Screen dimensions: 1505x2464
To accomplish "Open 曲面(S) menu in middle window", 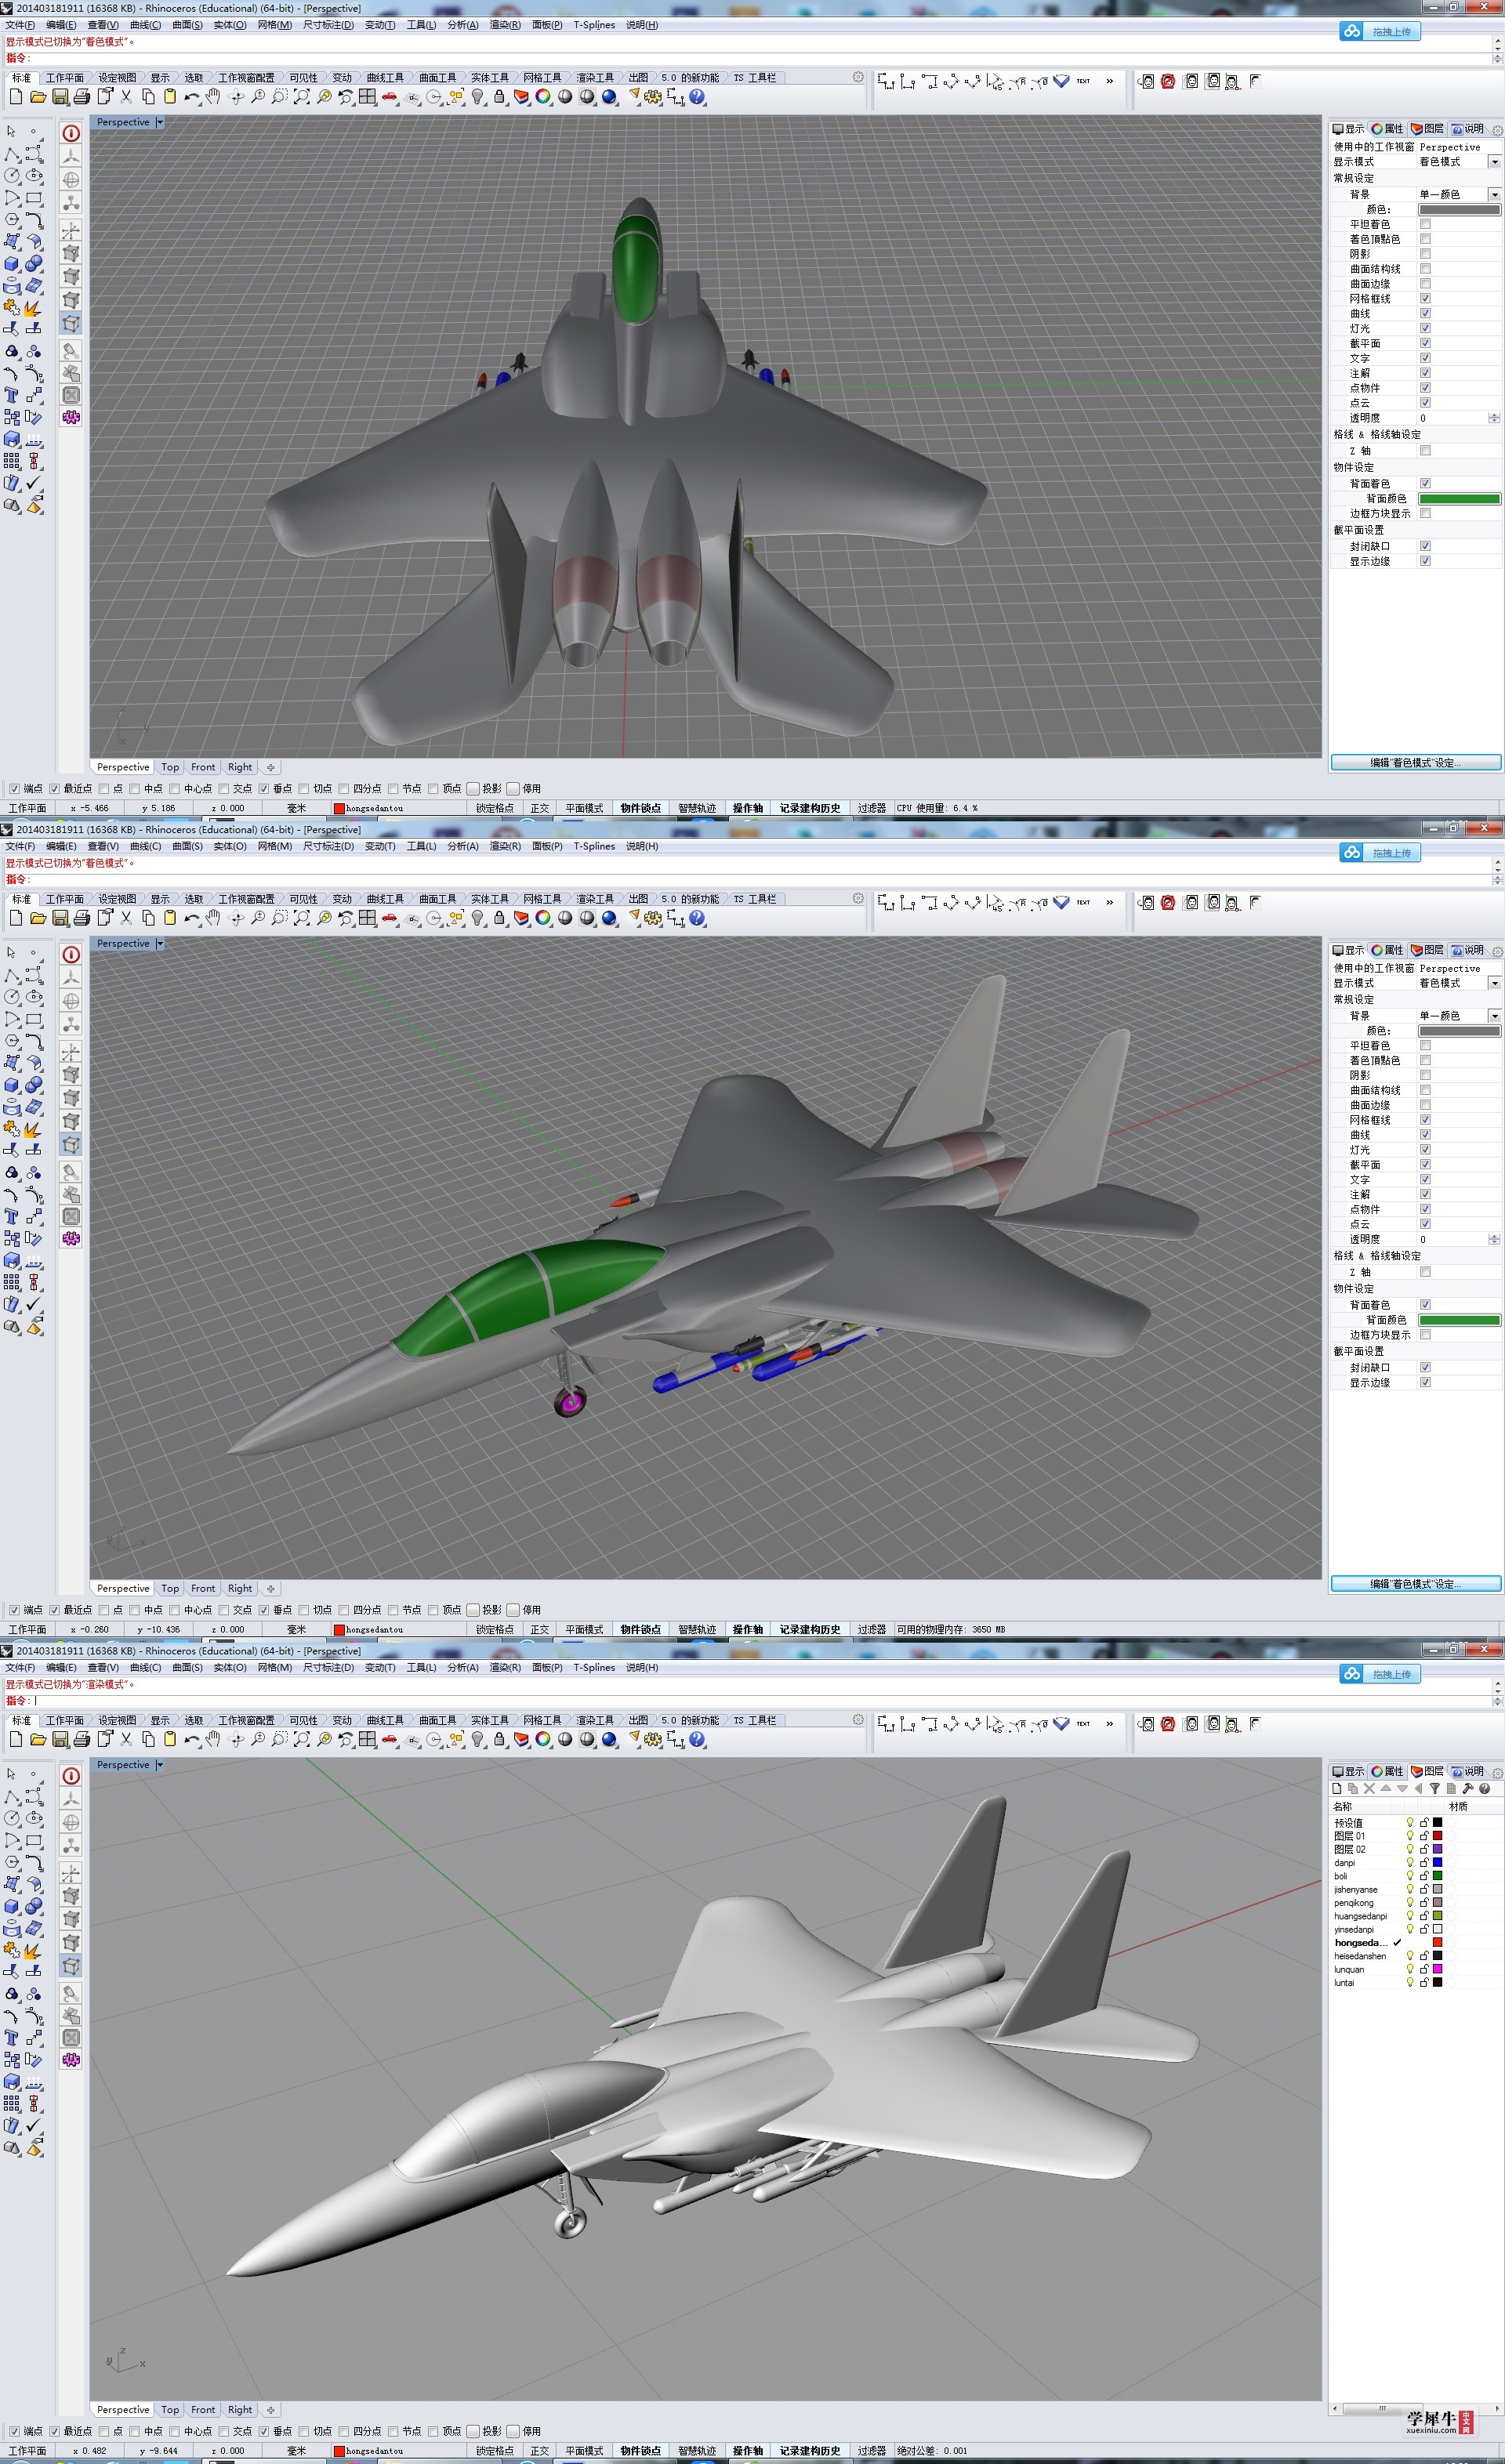I will (x=187, y=846).
